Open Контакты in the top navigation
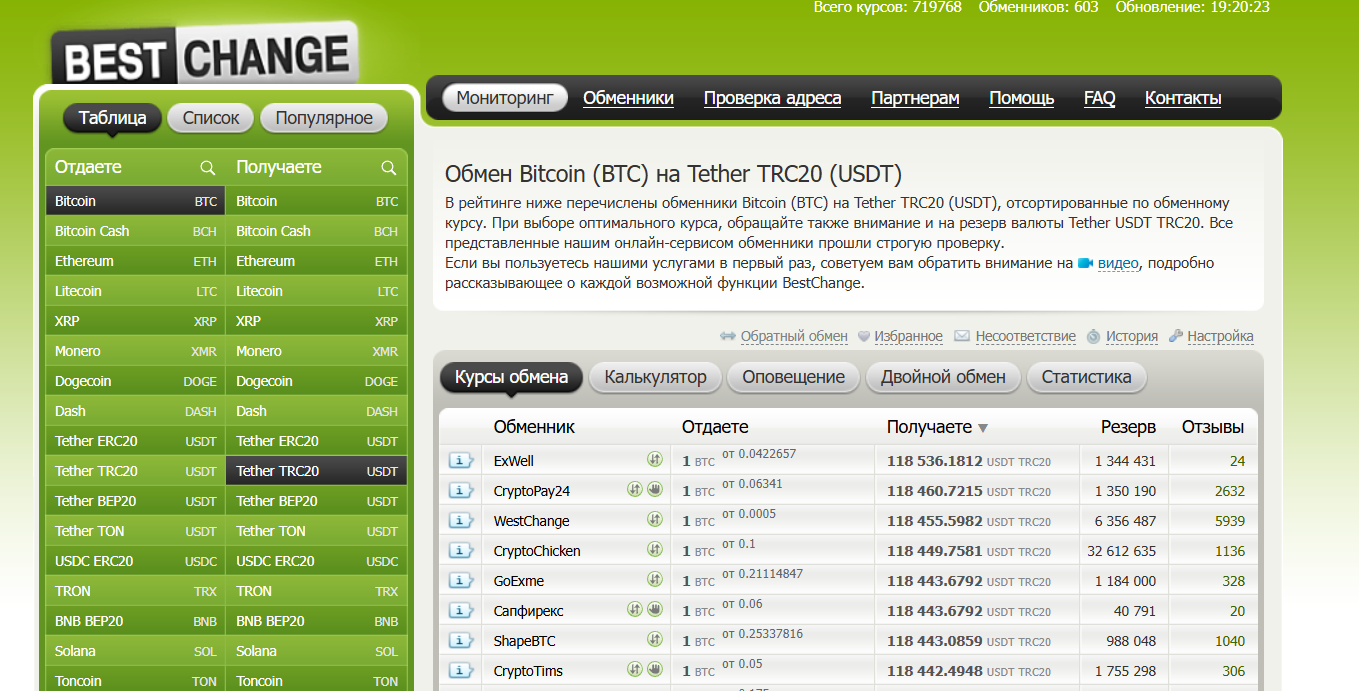 (1183, 98)
